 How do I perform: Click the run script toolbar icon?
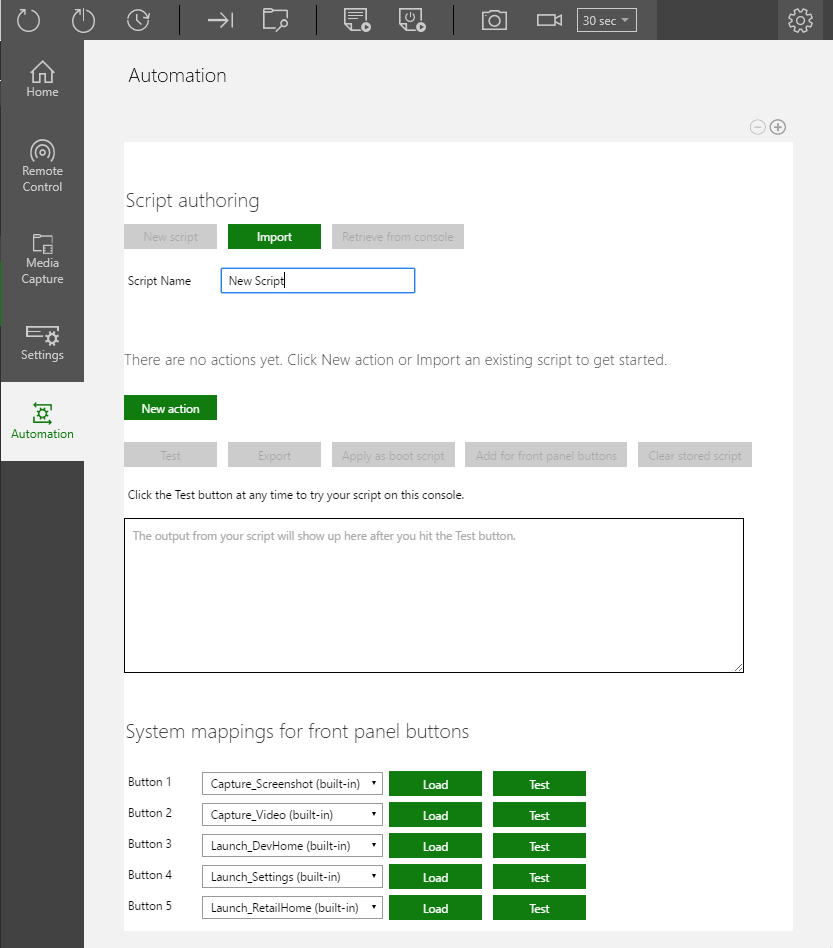(x=357, y=20)
